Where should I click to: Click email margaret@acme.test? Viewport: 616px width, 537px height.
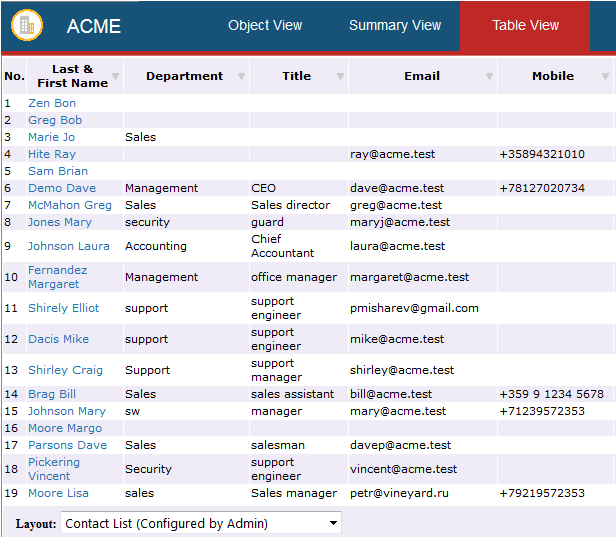(x=409, y=277)
